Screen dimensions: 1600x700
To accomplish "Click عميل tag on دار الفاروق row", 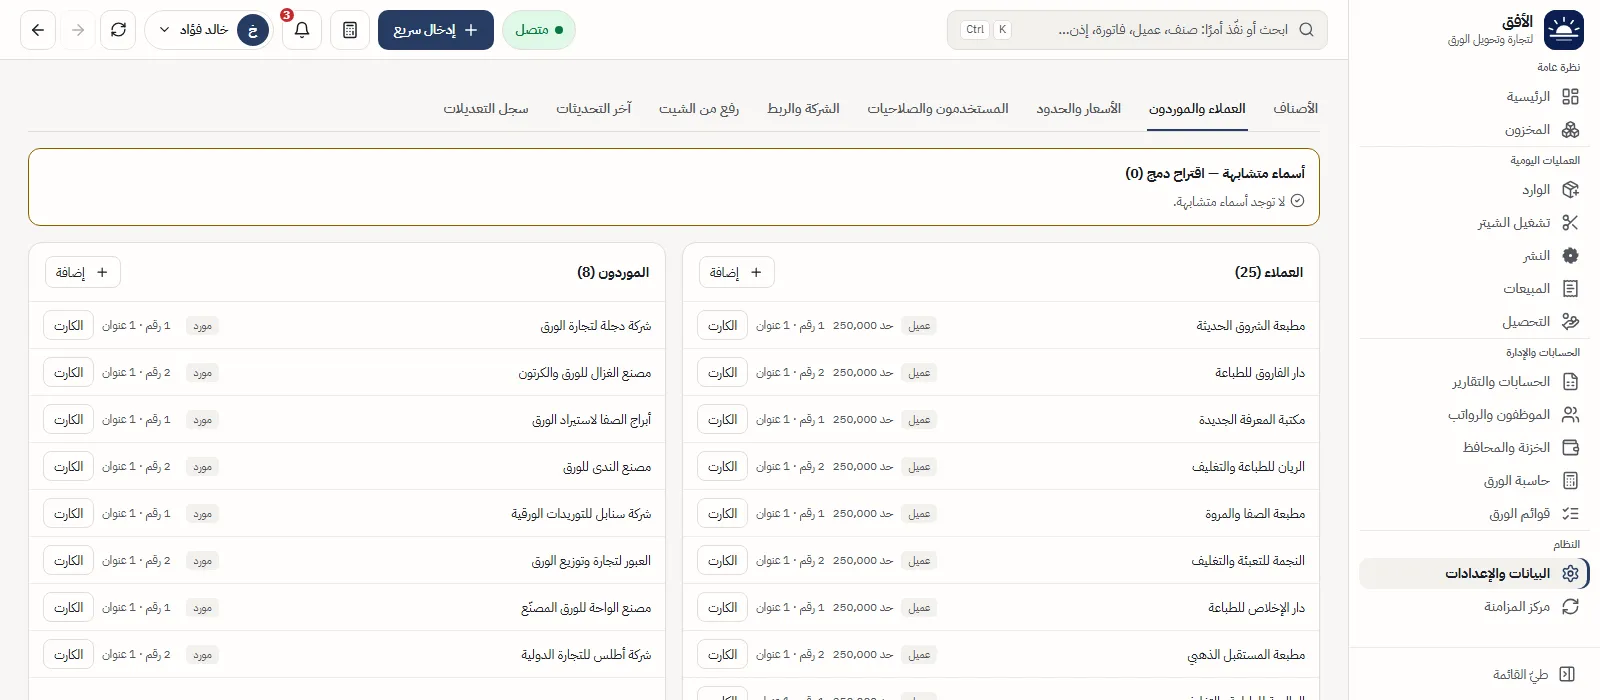I will 919,373.
